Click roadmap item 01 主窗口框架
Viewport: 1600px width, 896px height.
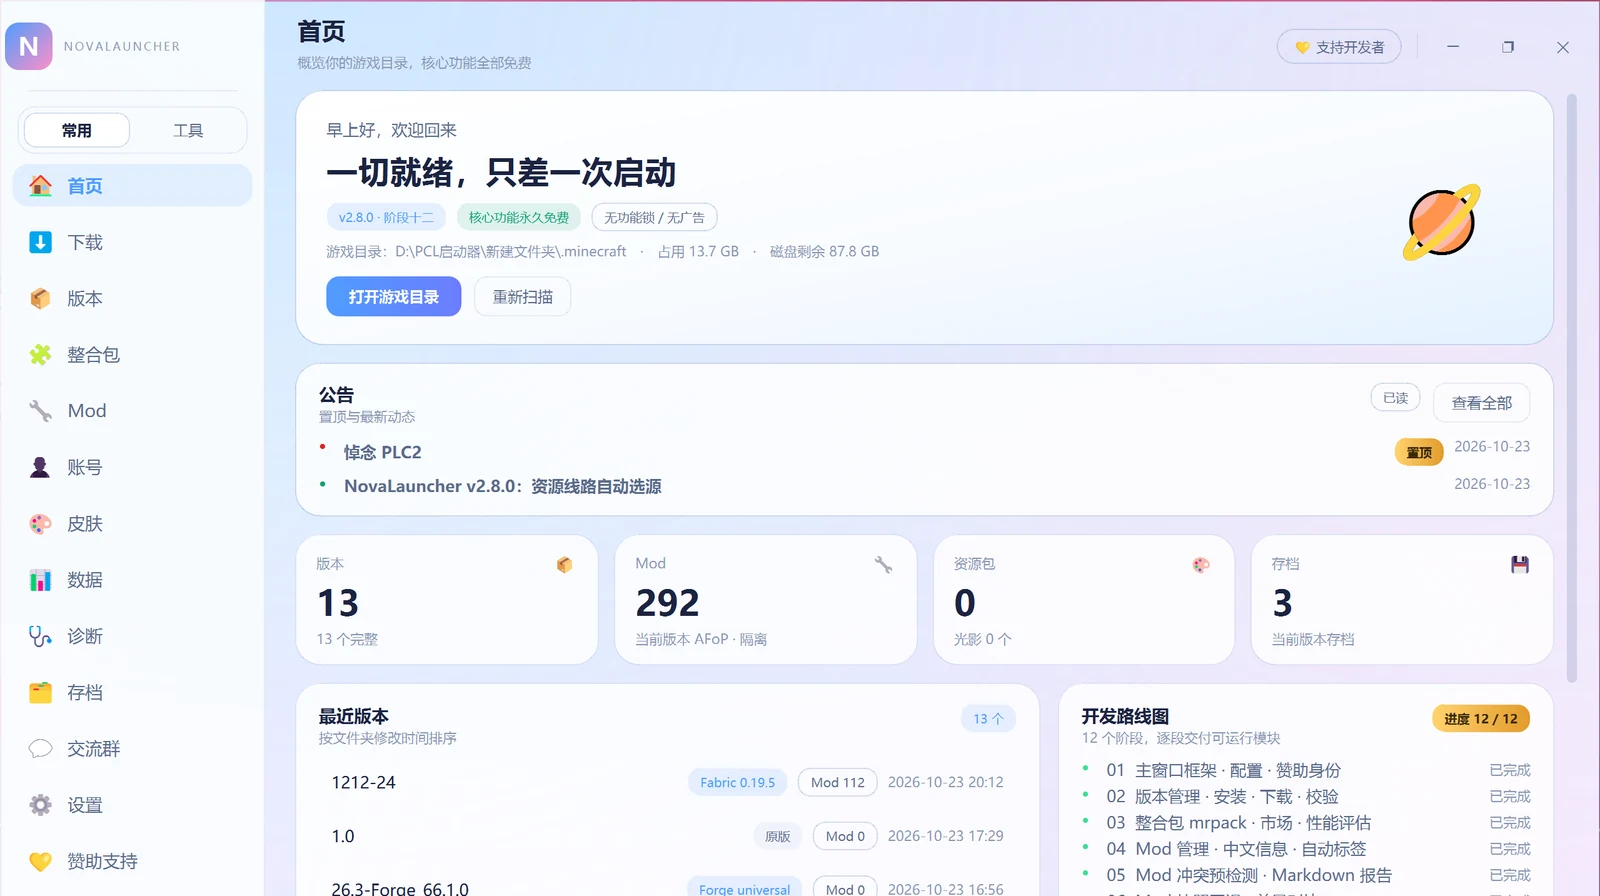coord(1224,770)
